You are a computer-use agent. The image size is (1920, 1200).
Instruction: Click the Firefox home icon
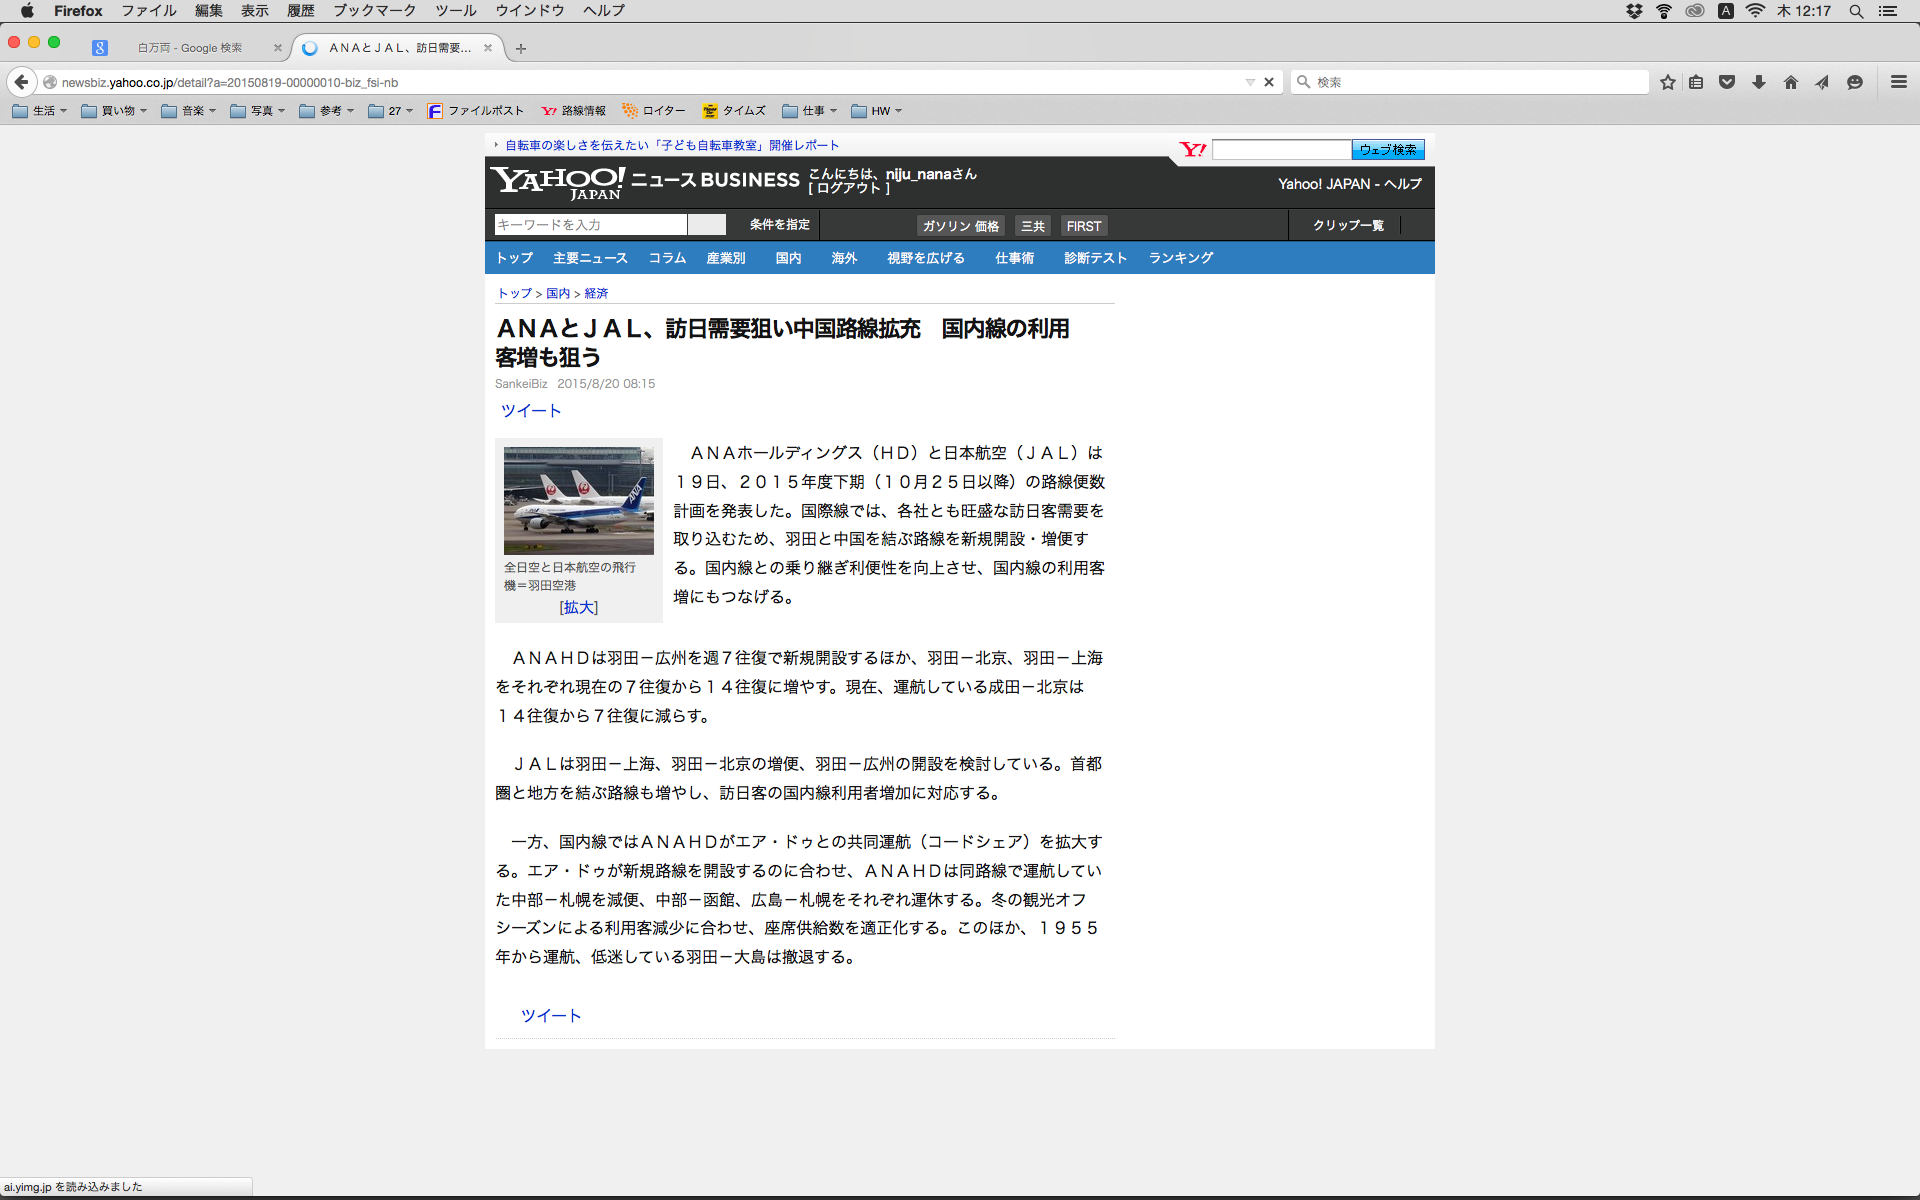tap(1790, 83)
